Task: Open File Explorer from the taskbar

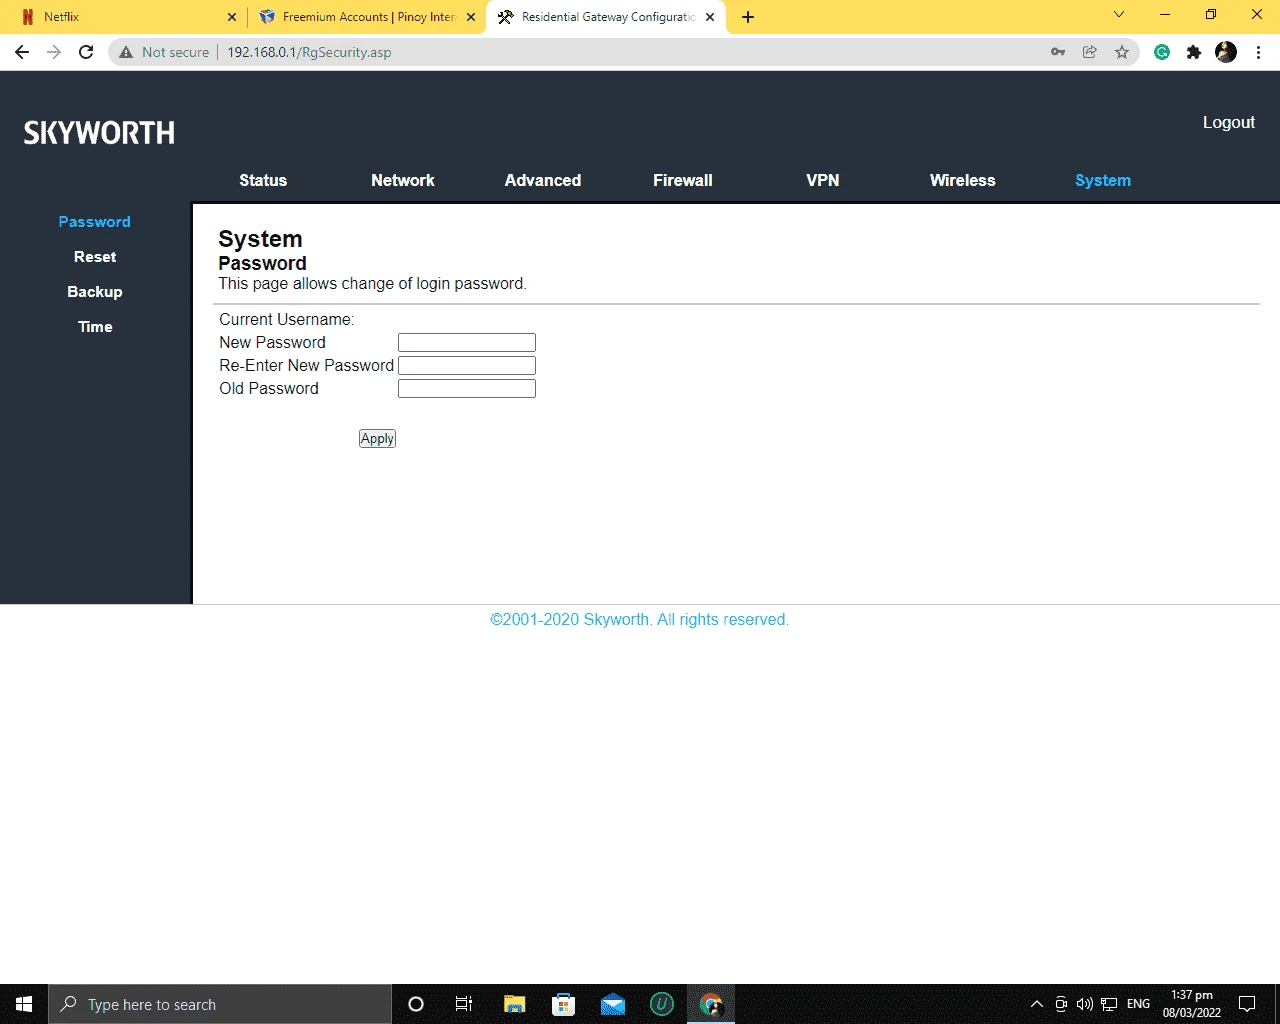Action: (x=515, y=1004)
